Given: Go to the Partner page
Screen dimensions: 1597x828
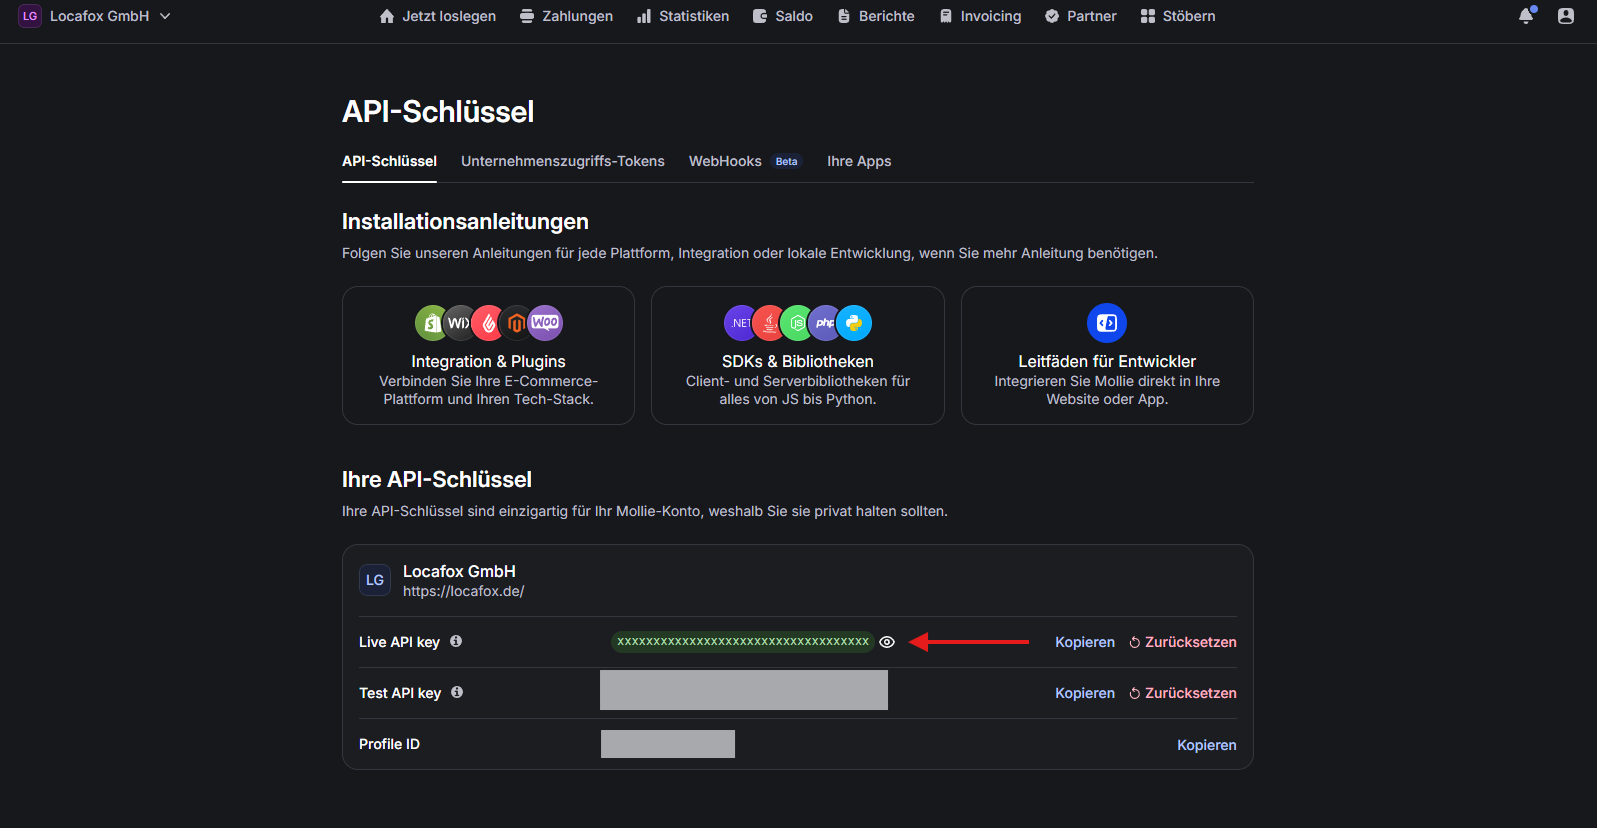Looking at the screenshot, I should point(1081,16).
